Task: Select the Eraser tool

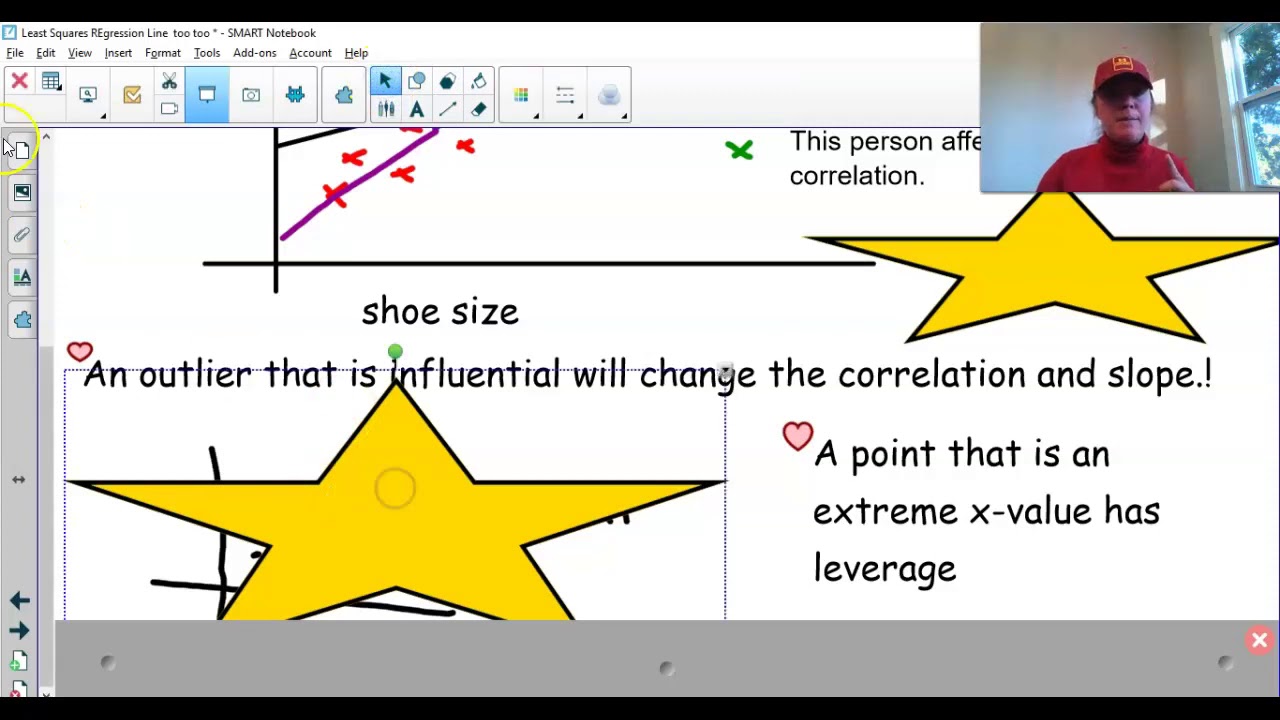Action: point(479,109)
